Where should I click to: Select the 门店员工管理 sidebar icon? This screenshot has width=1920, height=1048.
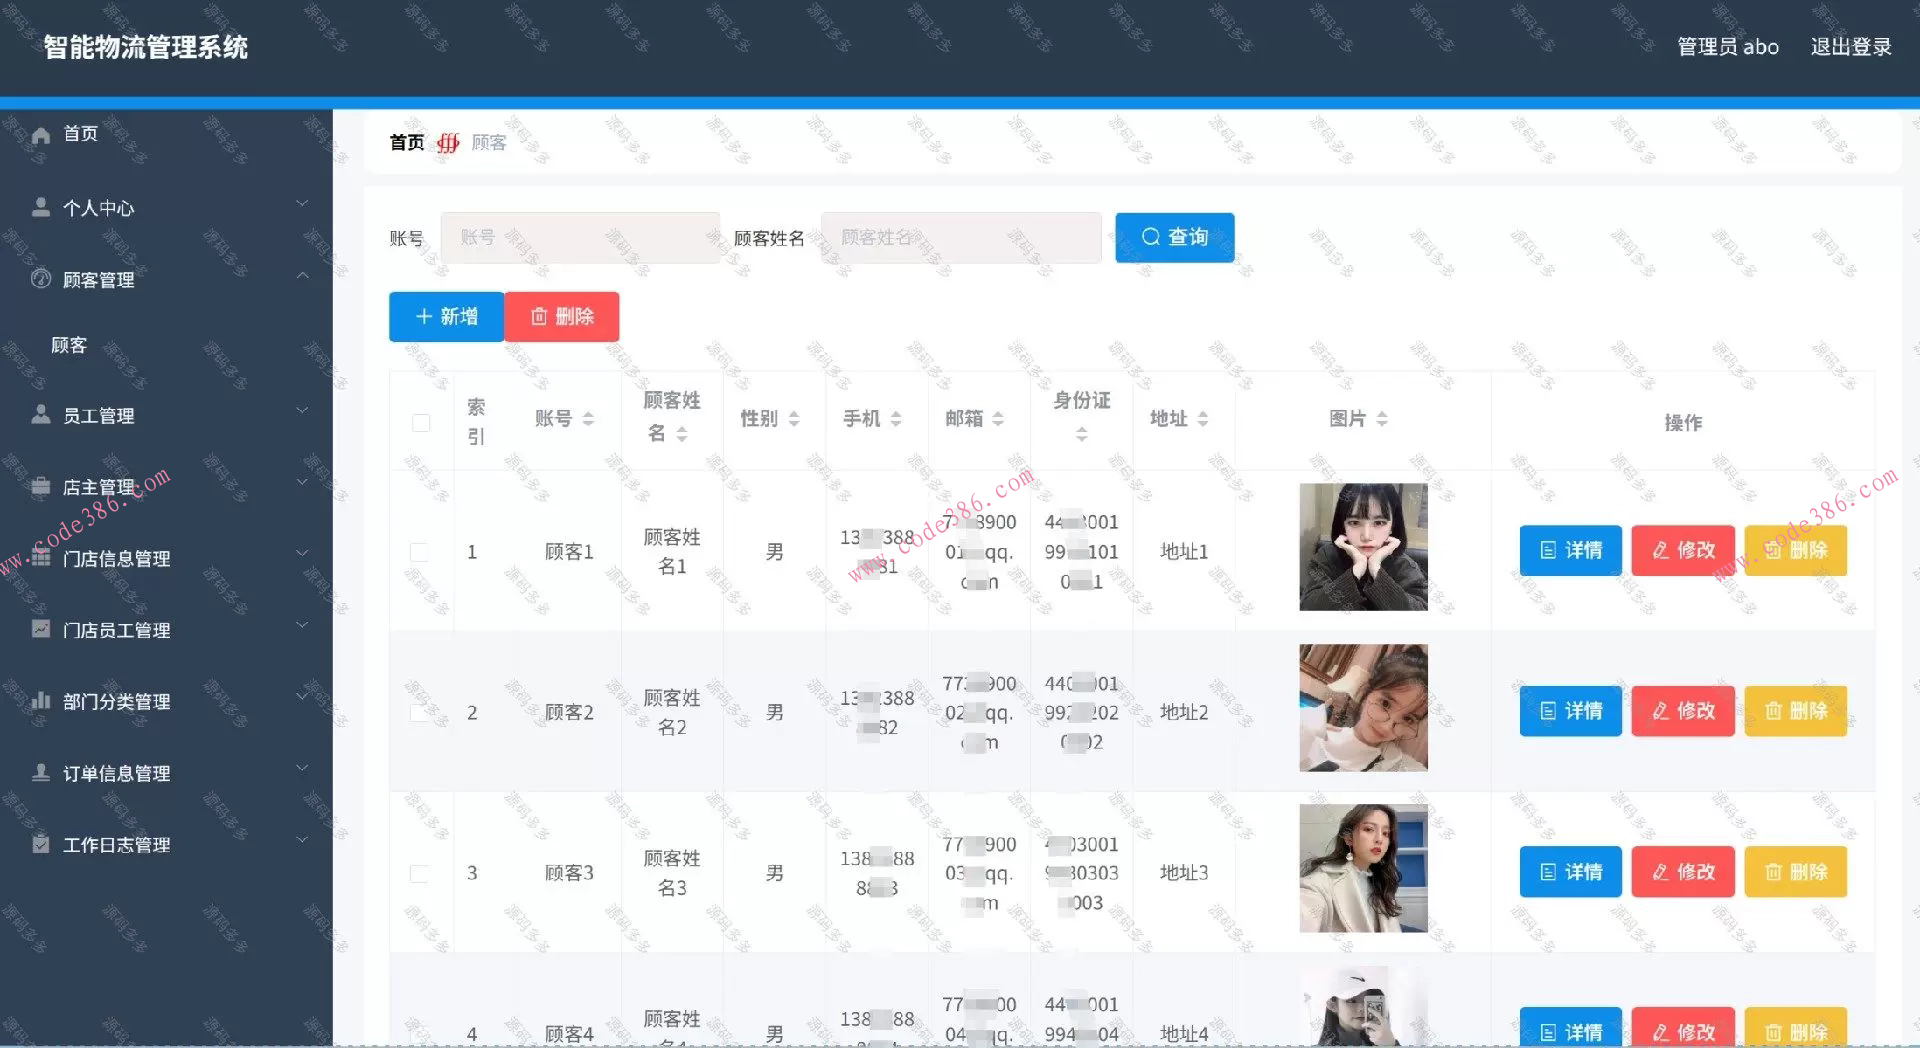(x=40, y=630)
